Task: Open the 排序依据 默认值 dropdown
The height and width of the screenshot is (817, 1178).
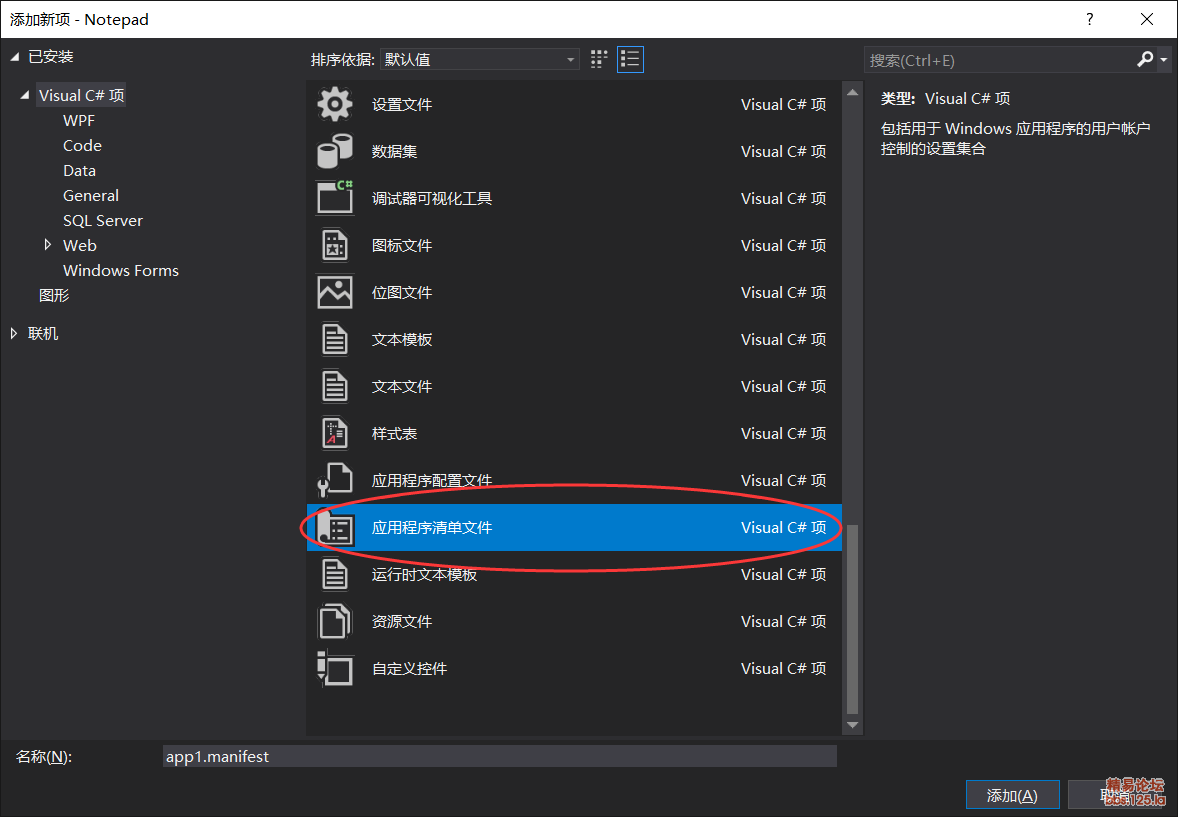Action: tap(479, 59)
